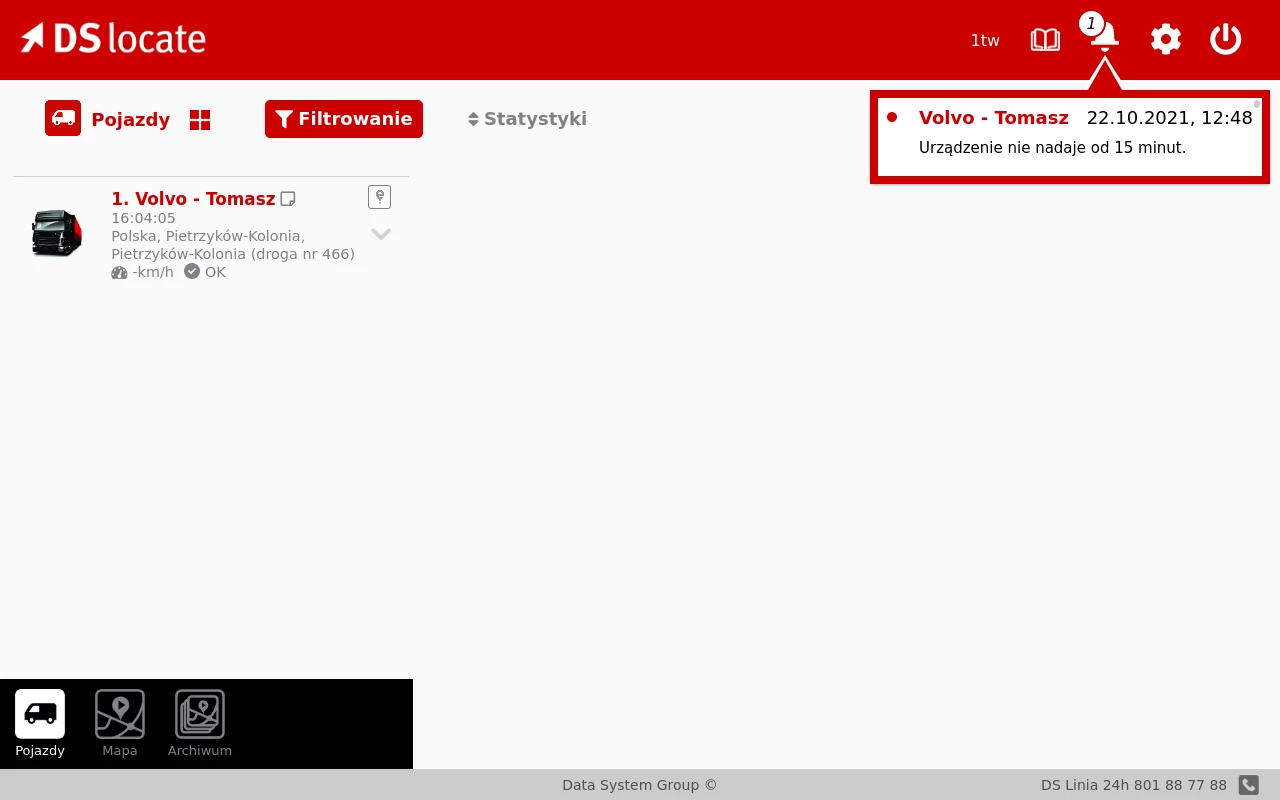Switch to the Pojazdy bottom tab
Image resolution: width=1280 pixels, height=800 pixels.
[40, 724]
